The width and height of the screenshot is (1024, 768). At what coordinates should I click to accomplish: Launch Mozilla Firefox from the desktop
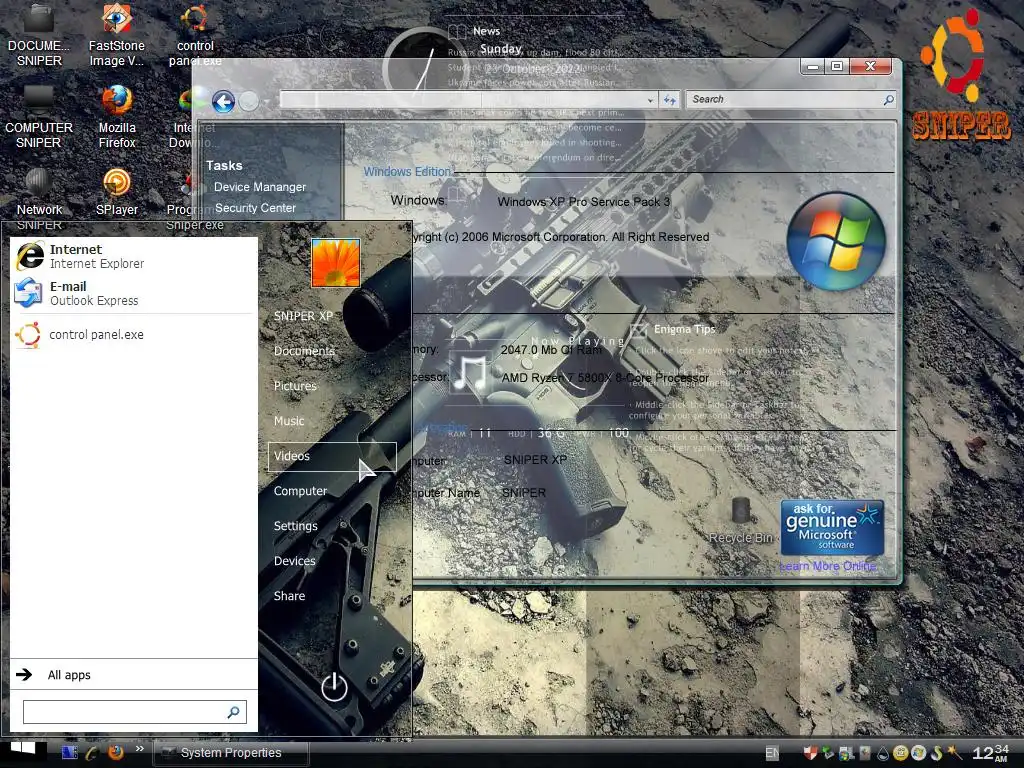[117, 117]
